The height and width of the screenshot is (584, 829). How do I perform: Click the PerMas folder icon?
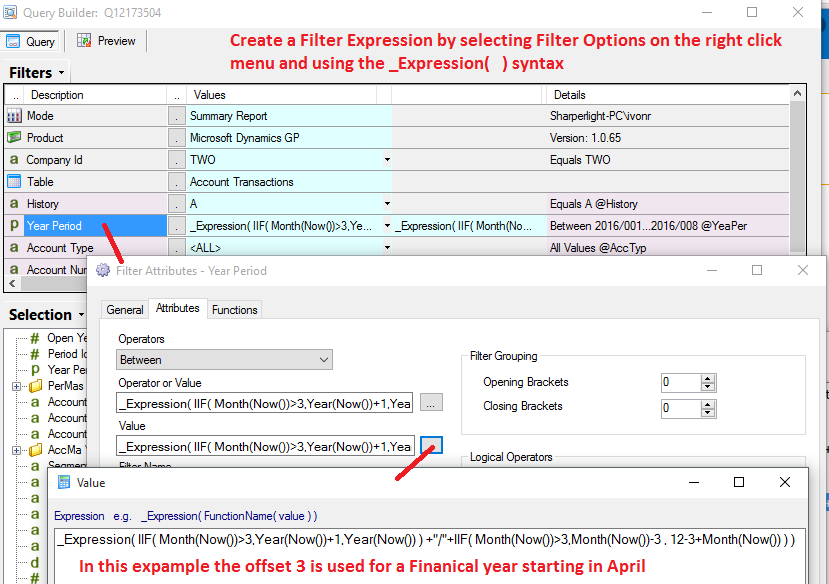coord(36,386)
